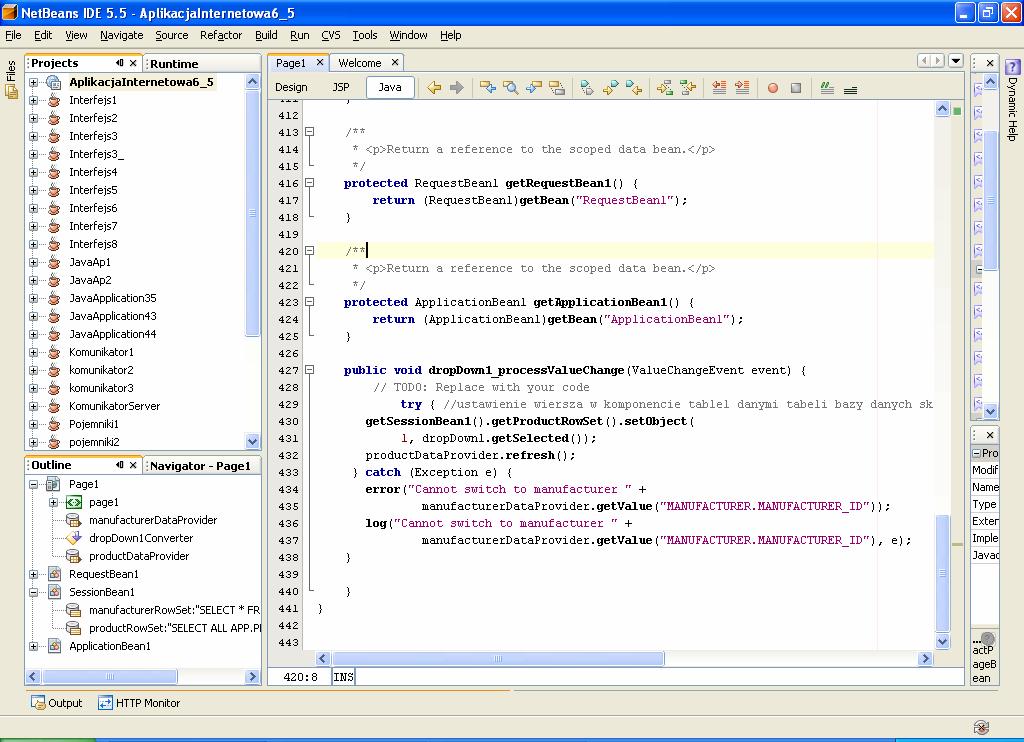This screenshot has width=1024, height=742.
Task: Open the Navigate menu
Action: 121,35
